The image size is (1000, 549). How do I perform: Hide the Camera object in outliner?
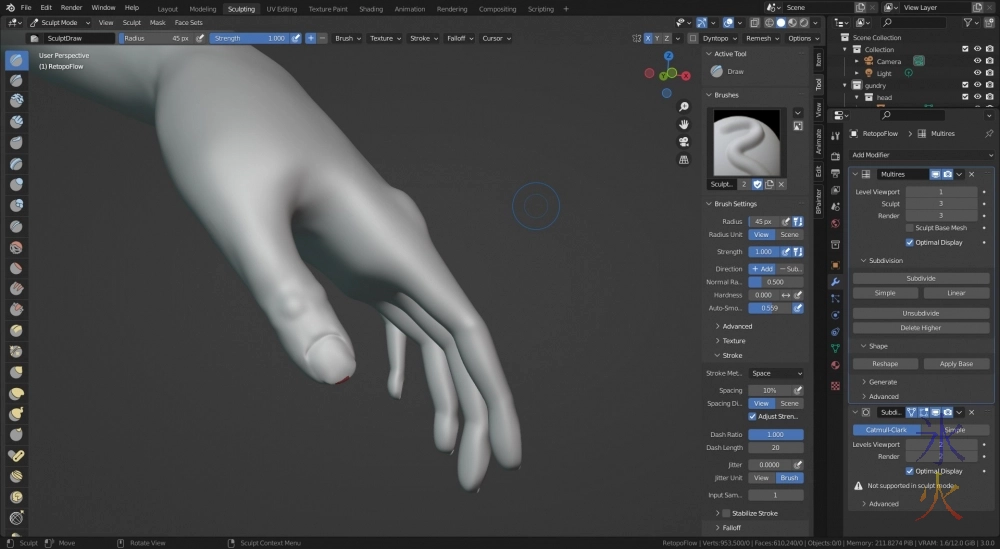977,61
